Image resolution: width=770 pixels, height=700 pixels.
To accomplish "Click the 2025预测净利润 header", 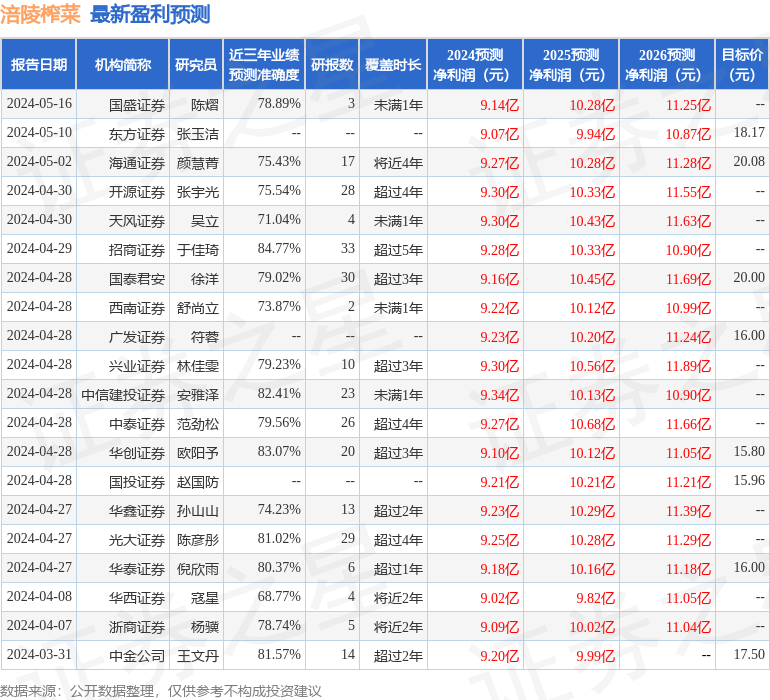I will [571, 65].
